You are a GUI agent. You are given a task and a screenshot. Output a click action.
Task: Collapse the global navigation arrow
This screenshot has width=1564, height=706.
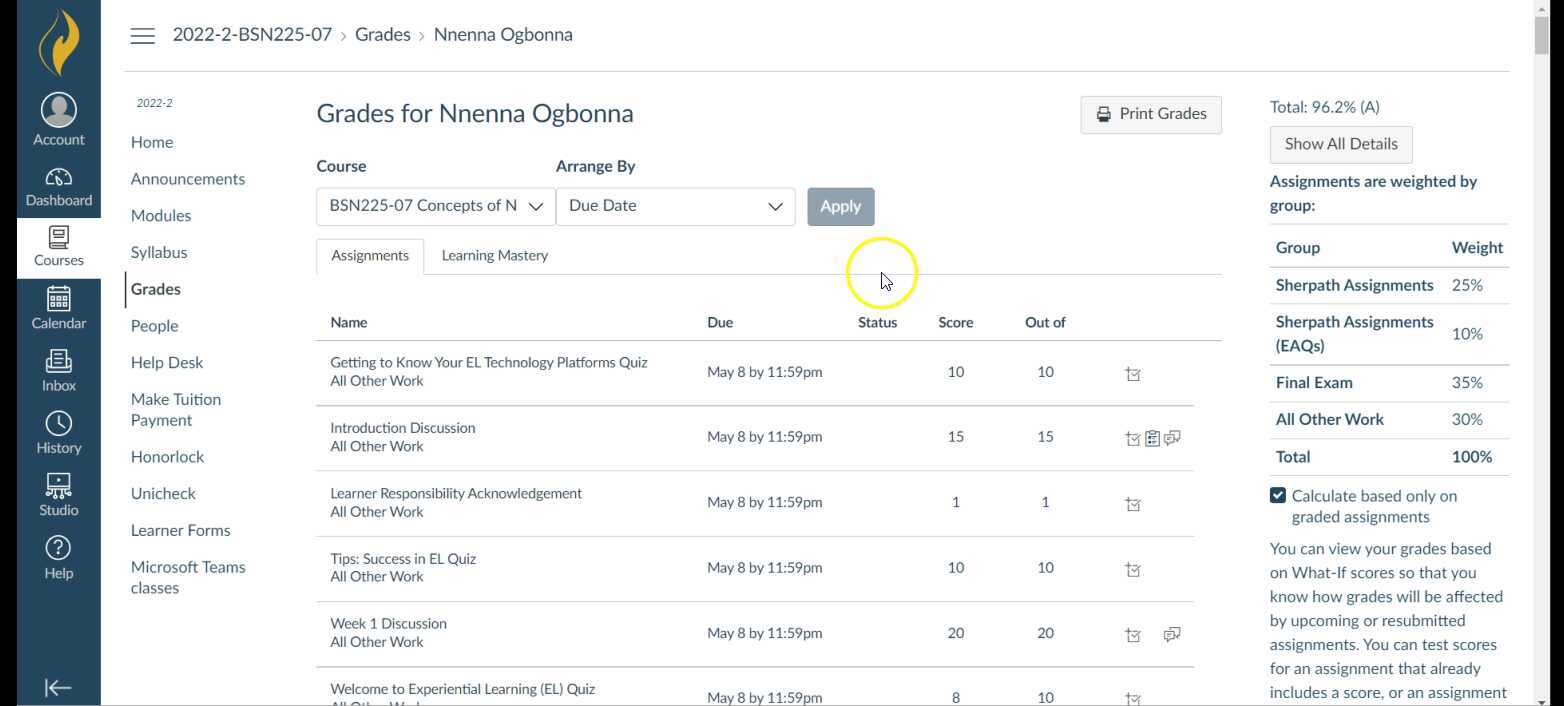click(x=58, y=687)
